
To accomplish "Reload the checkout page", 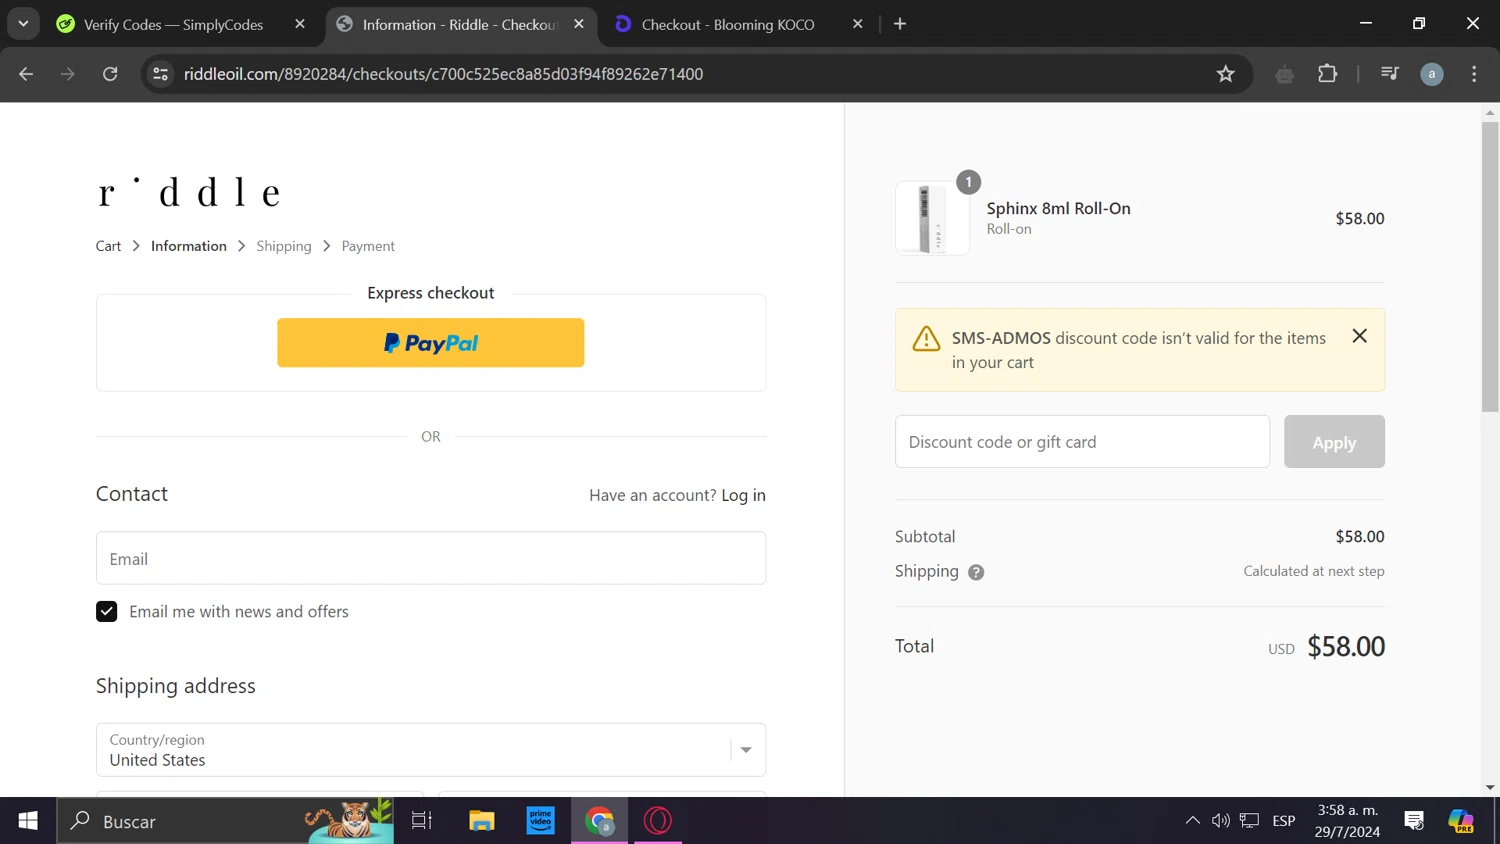I will pyautogui.click(x=110, y=74).
